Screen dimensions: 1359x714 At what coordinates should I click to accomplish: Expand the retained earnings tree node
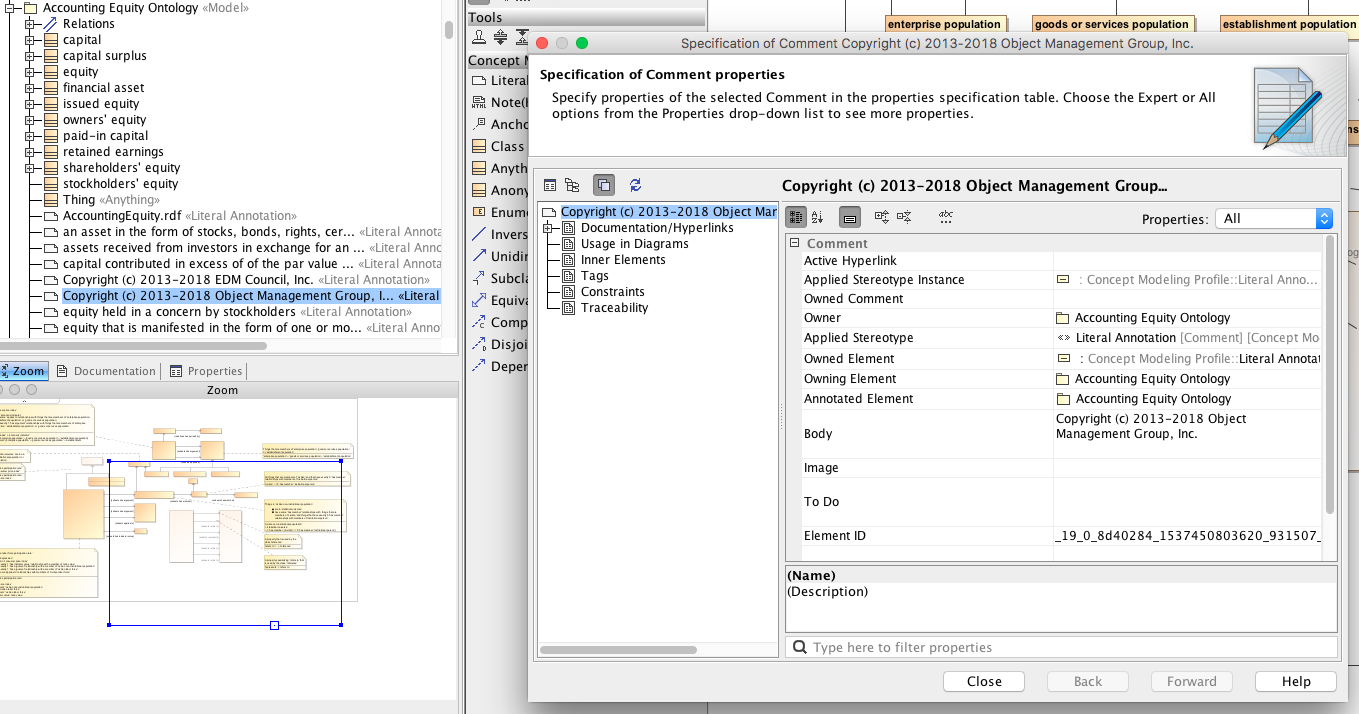point(30,152)
